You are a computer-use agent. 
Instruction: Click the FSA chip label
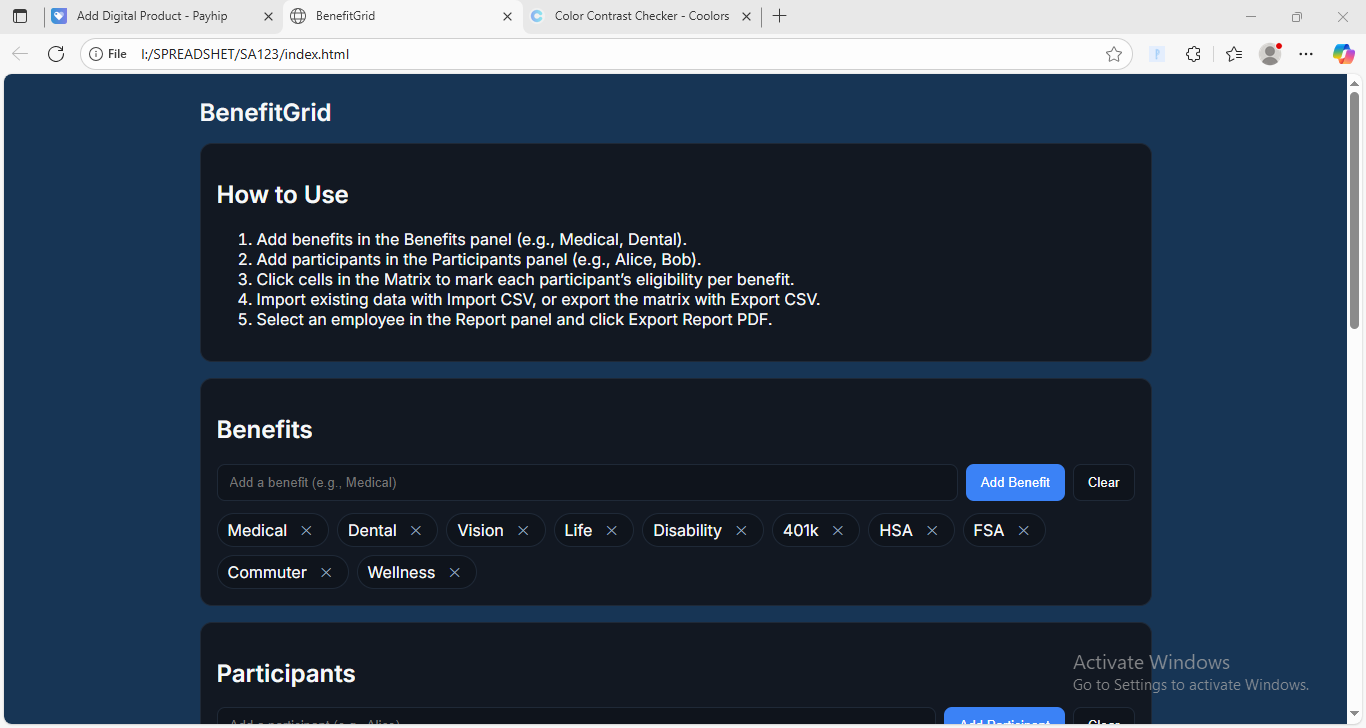click(988, 531)
